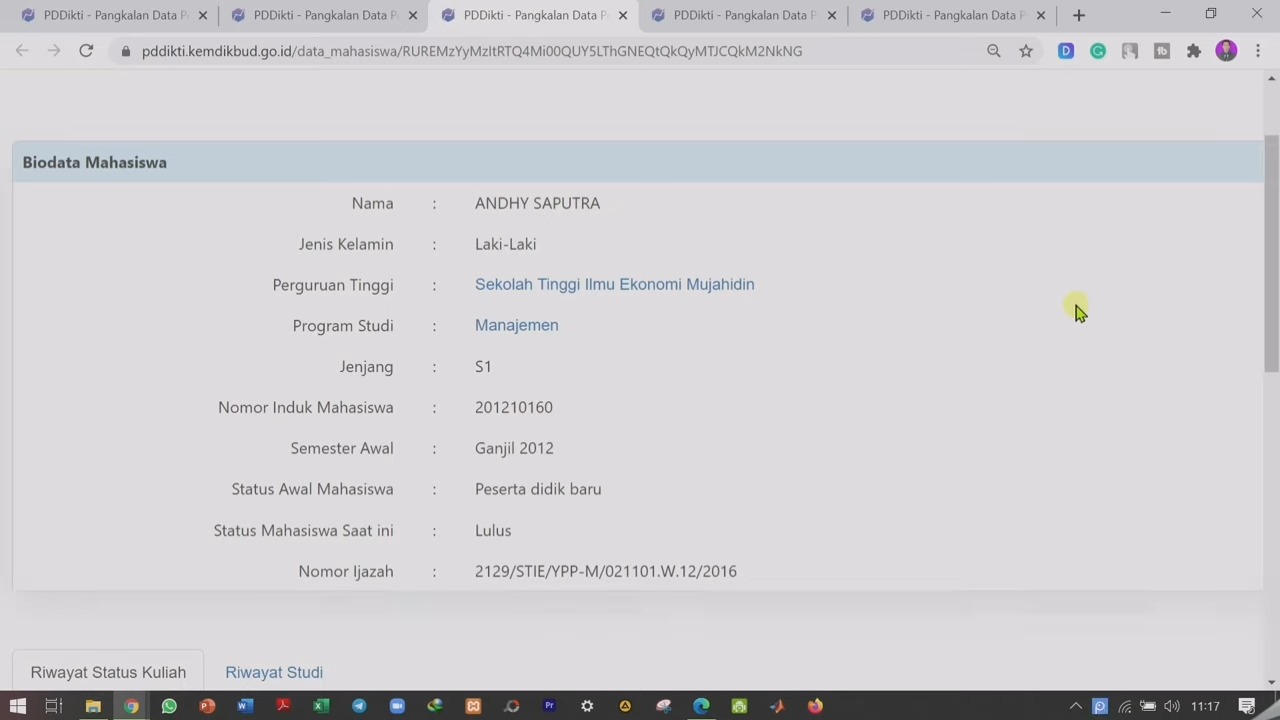Viewport: 1280px width, 720px height.
Task: Open File Explorer from taskbar
Action: tap(93, 706)
